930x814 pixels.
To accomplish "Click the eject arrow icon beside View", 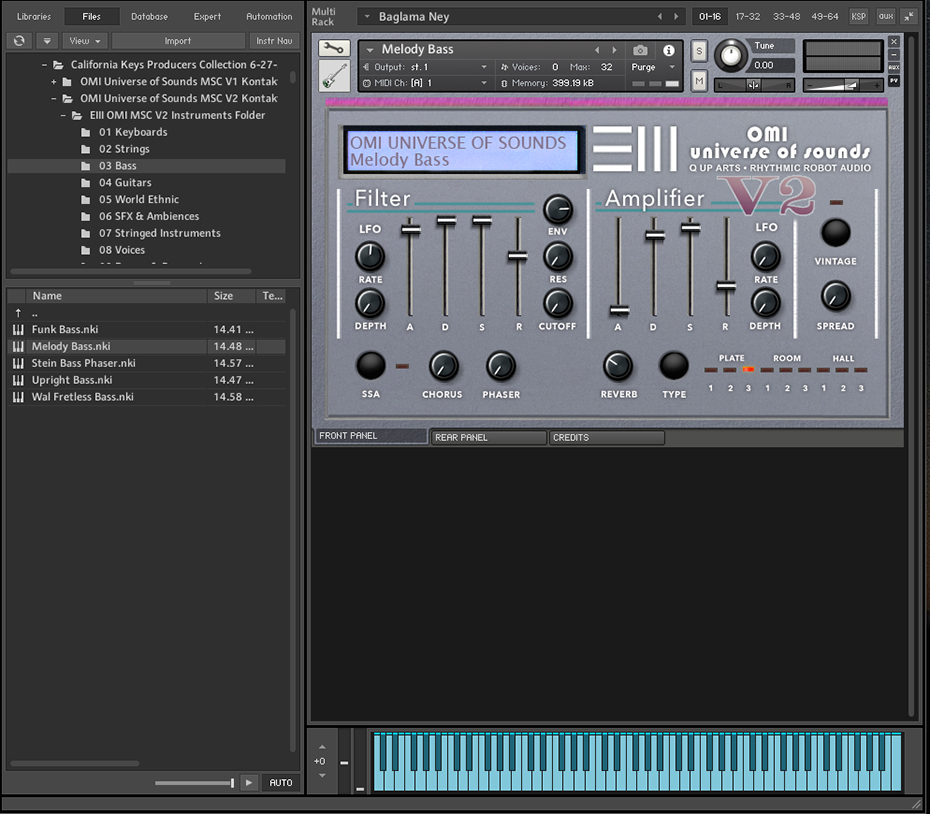I will coord(47,40).
